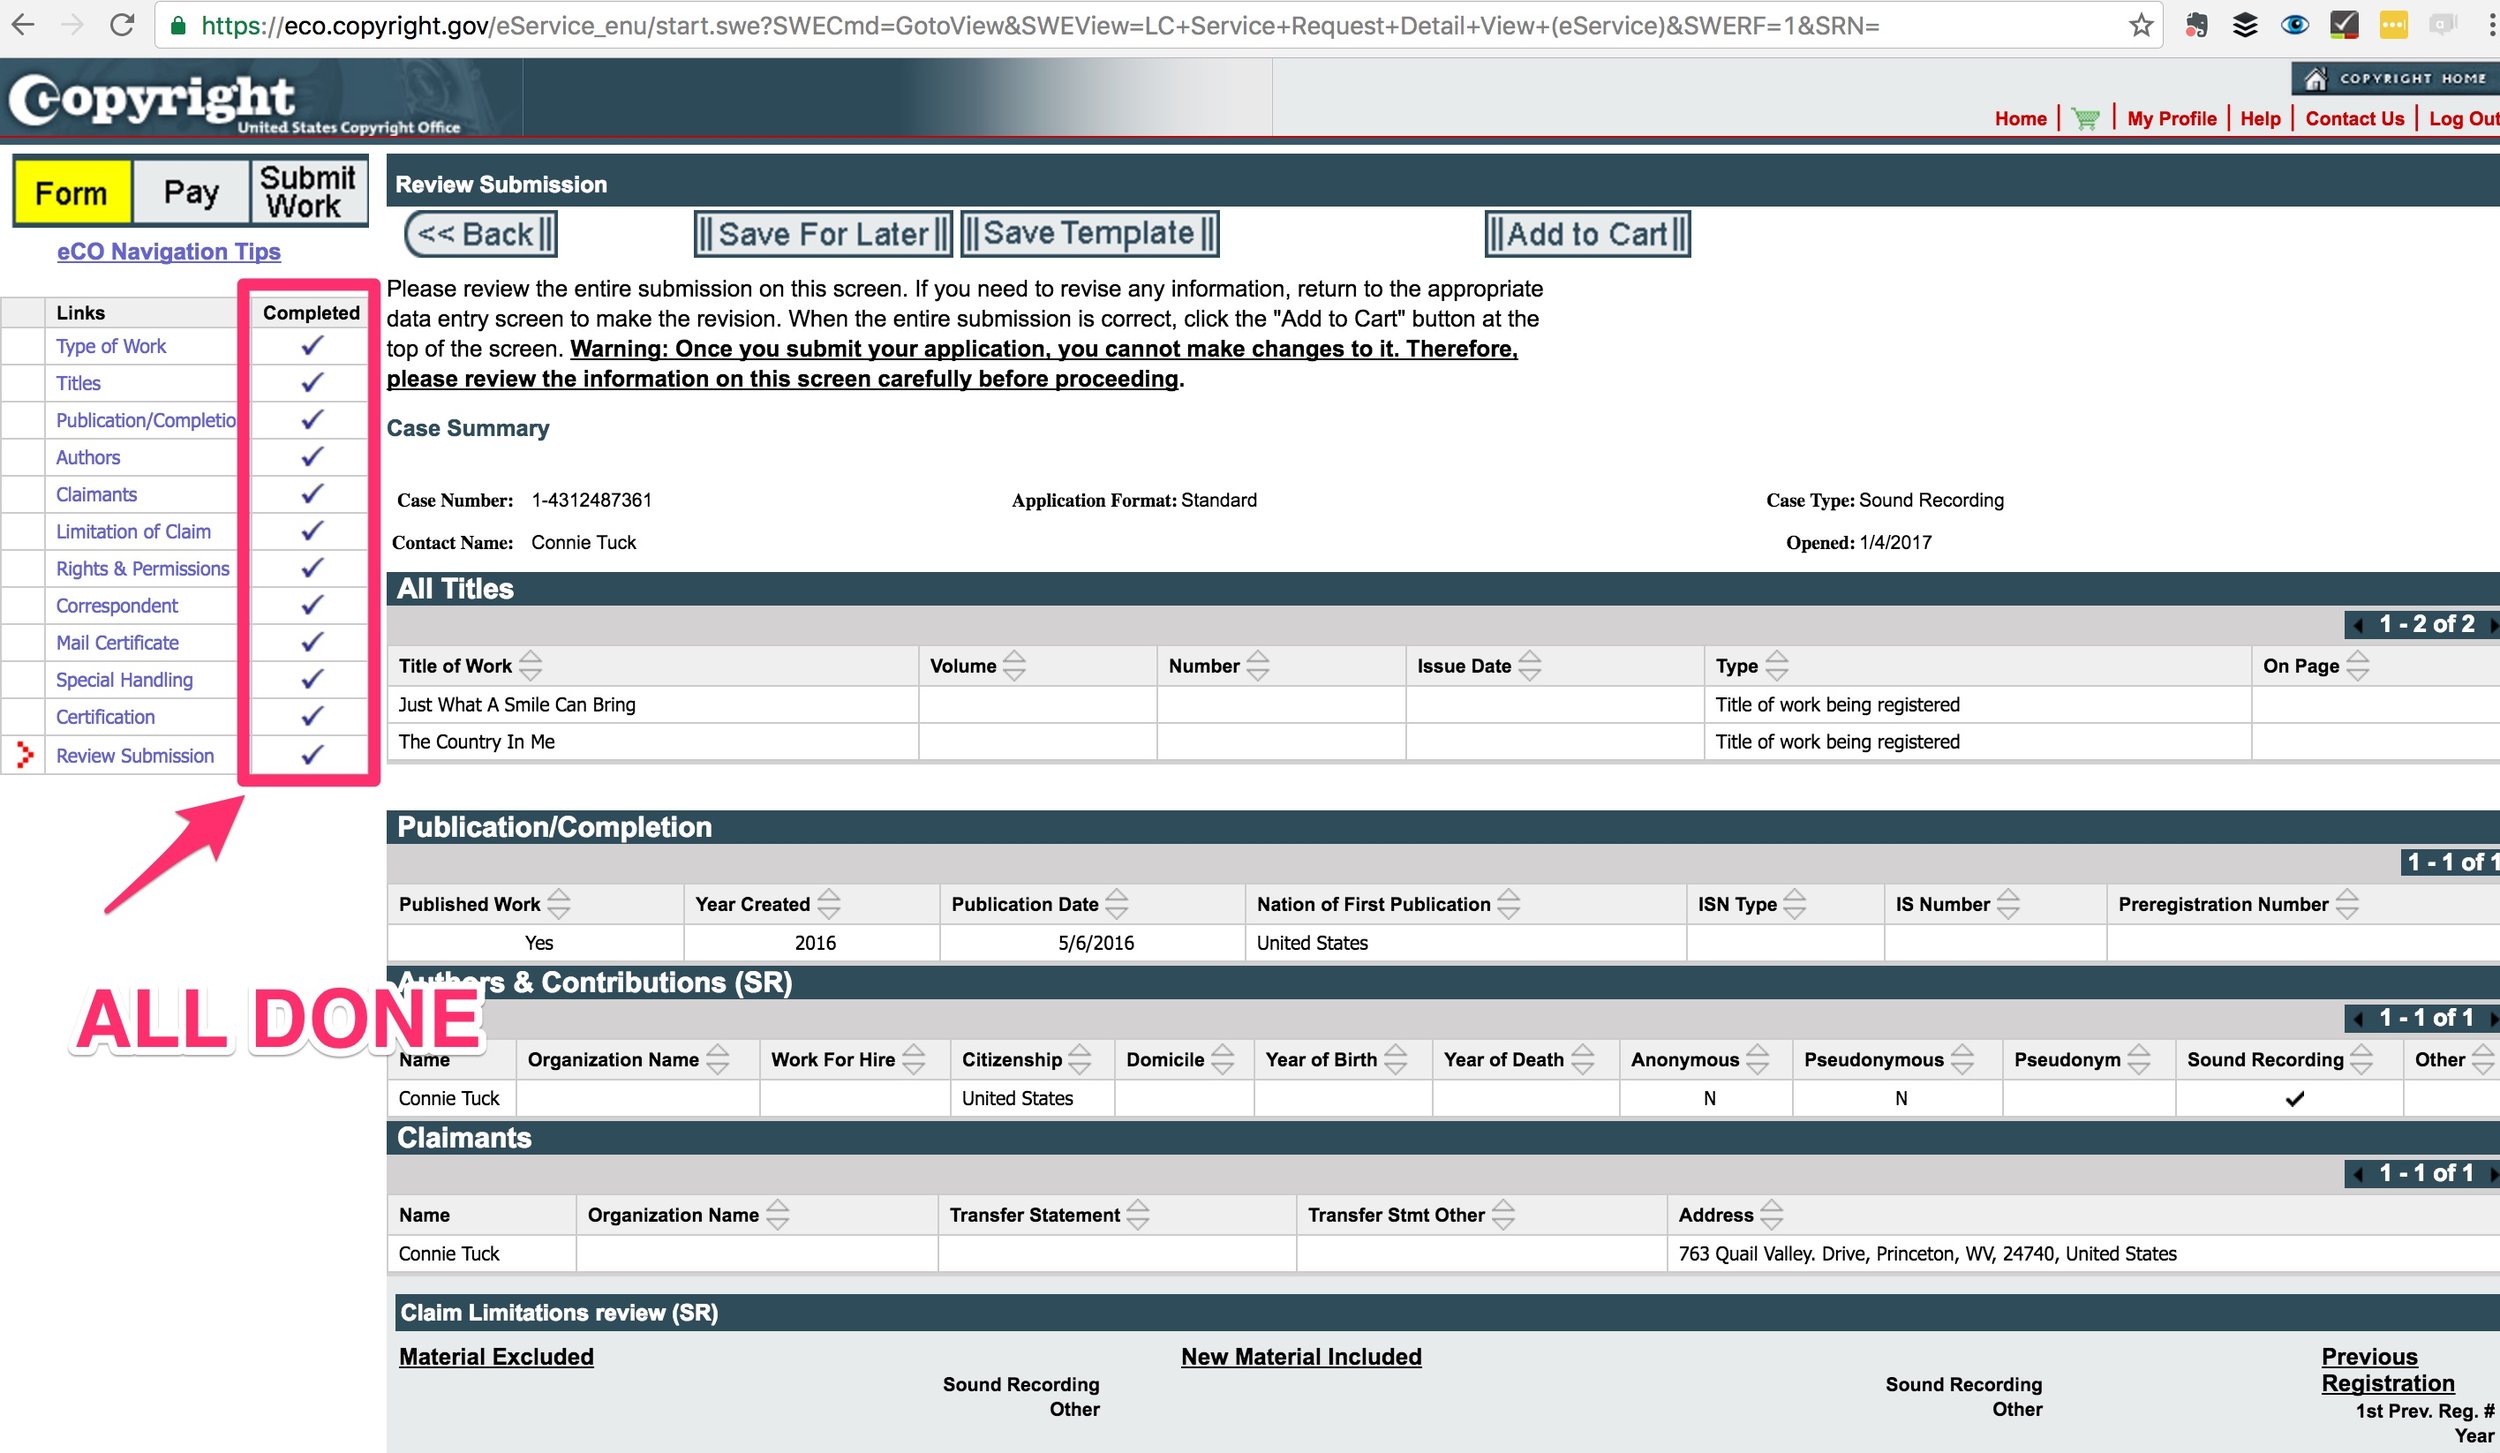The width and height of the screenshot is (2500, 1453).
Task: Open the eCO Navigation Tips link
Action: tap(168, 252)
